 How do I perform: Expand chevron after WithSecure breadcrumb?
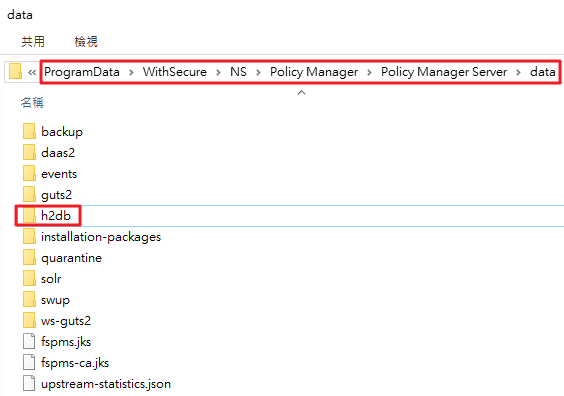click(x=218, y=72)
